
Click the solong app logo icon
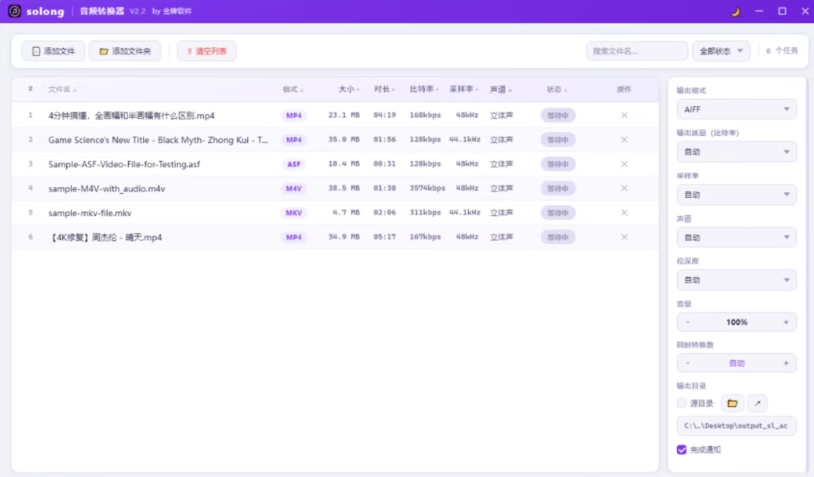[x=14, y=11]
